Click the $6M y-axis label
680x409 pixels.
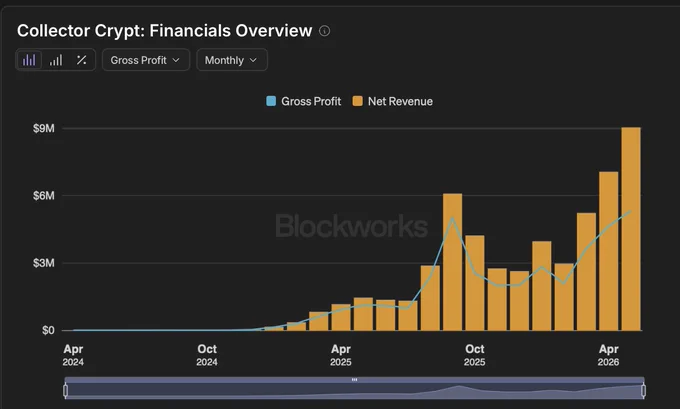pyautogui.click(x=44, y=196)
